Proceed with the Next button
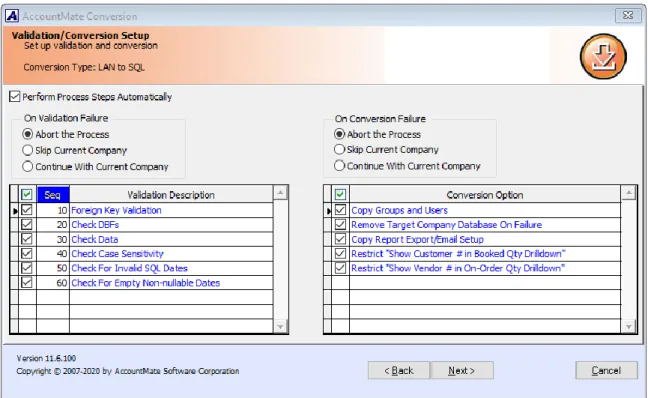648x398 pixels. [x=462, y=370]
